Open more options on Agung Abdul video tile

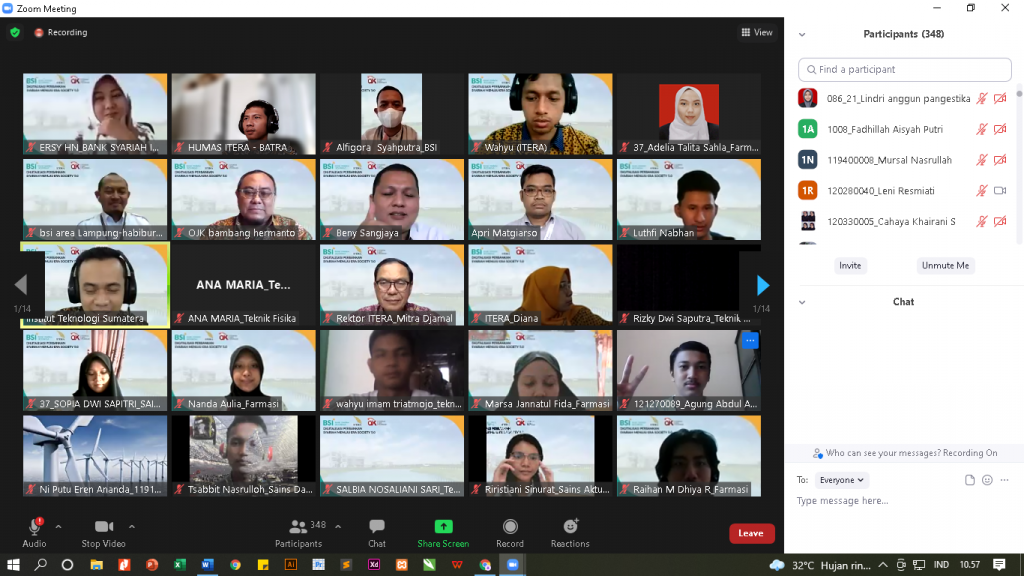[750, 340]
